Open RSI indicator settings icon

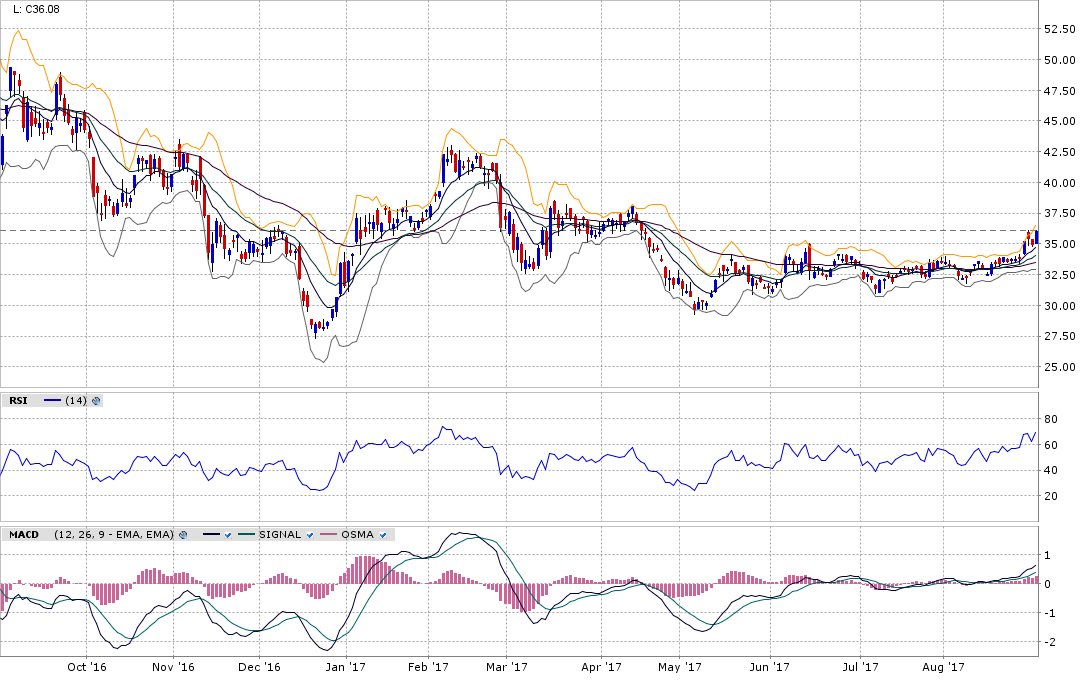pos(96,400)
